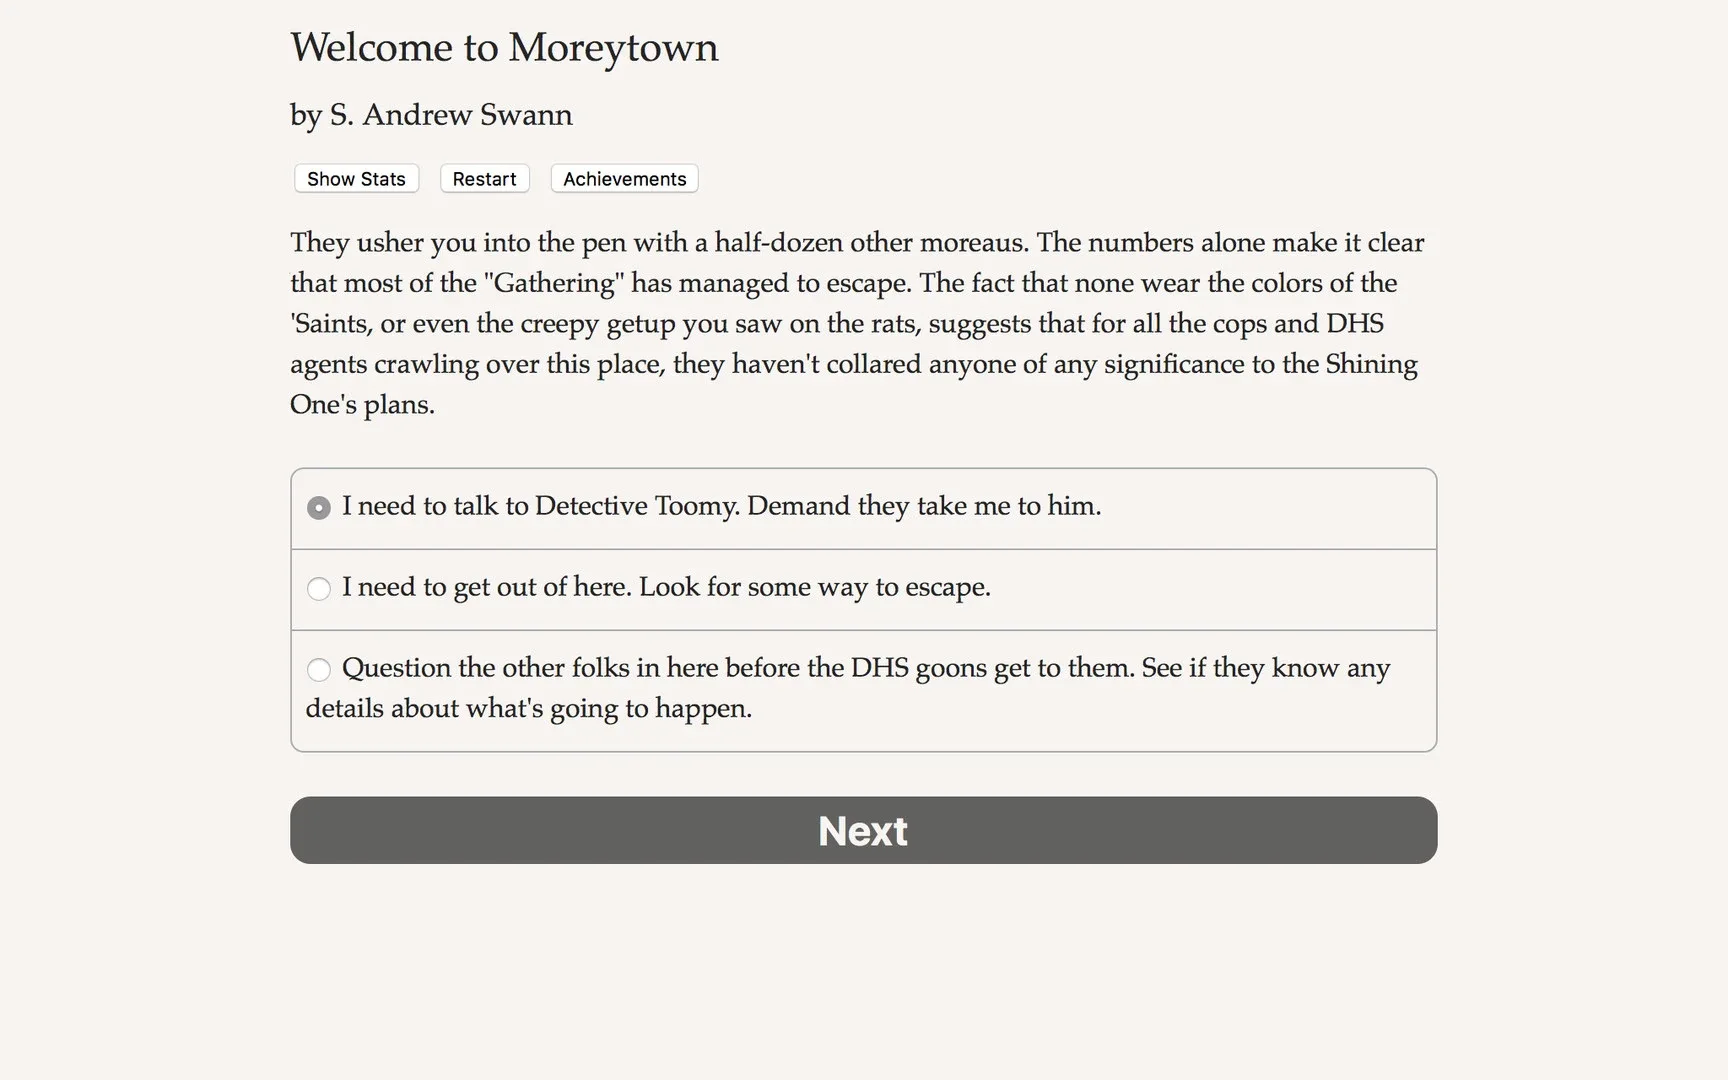Viewport: 1728px width, 1080px height.
Task: Click the 'Demand they take me to him' text
Action: pos(923,506)
